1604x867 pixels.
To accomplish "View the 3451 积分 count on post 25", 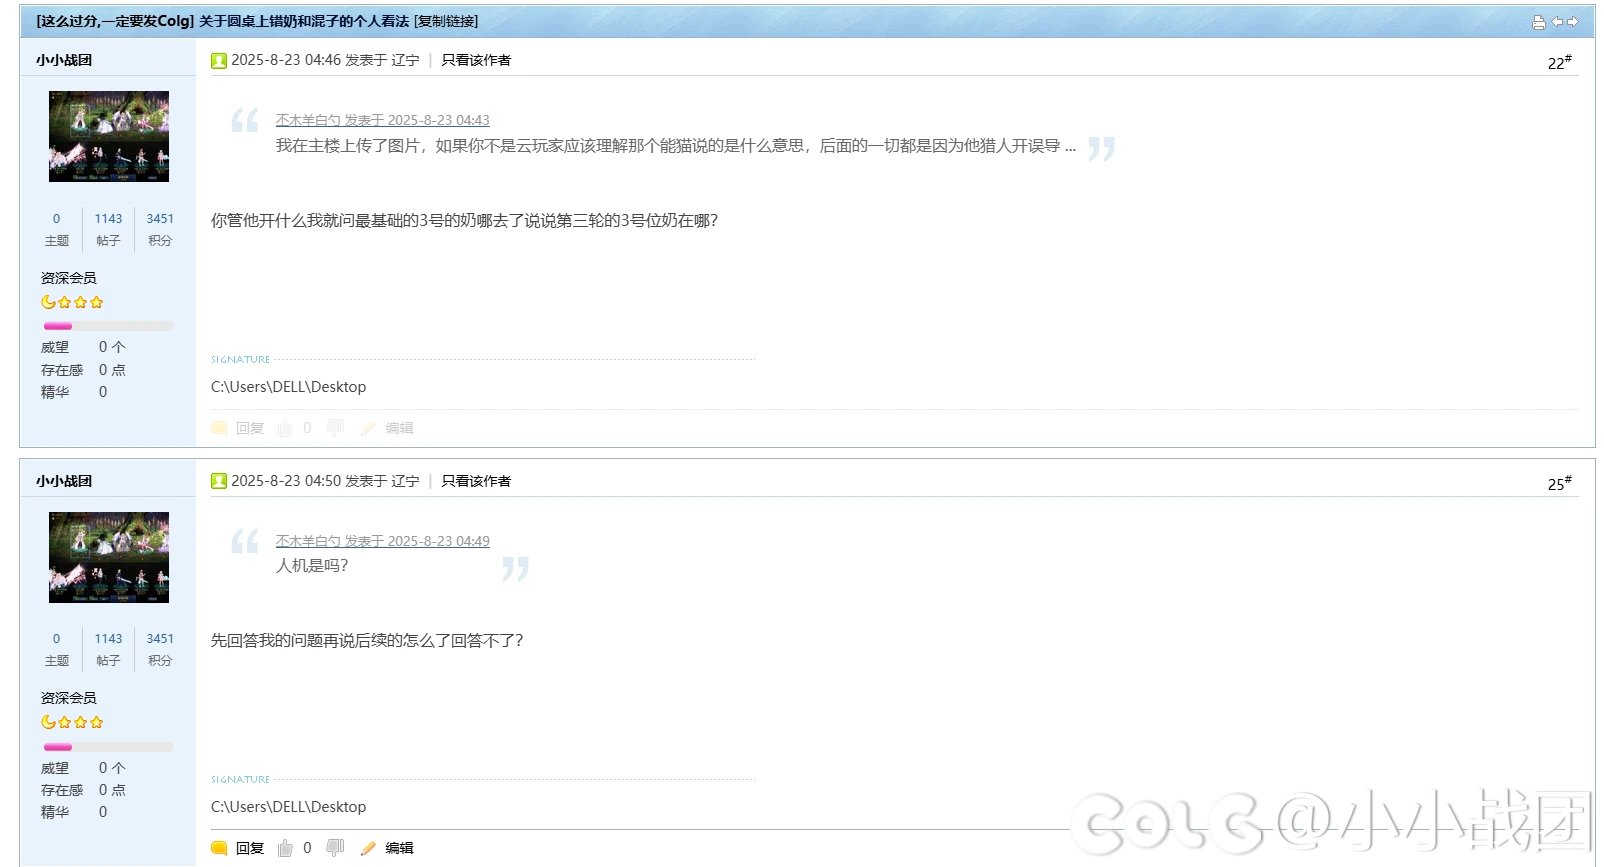I will [x=160, y=649].
